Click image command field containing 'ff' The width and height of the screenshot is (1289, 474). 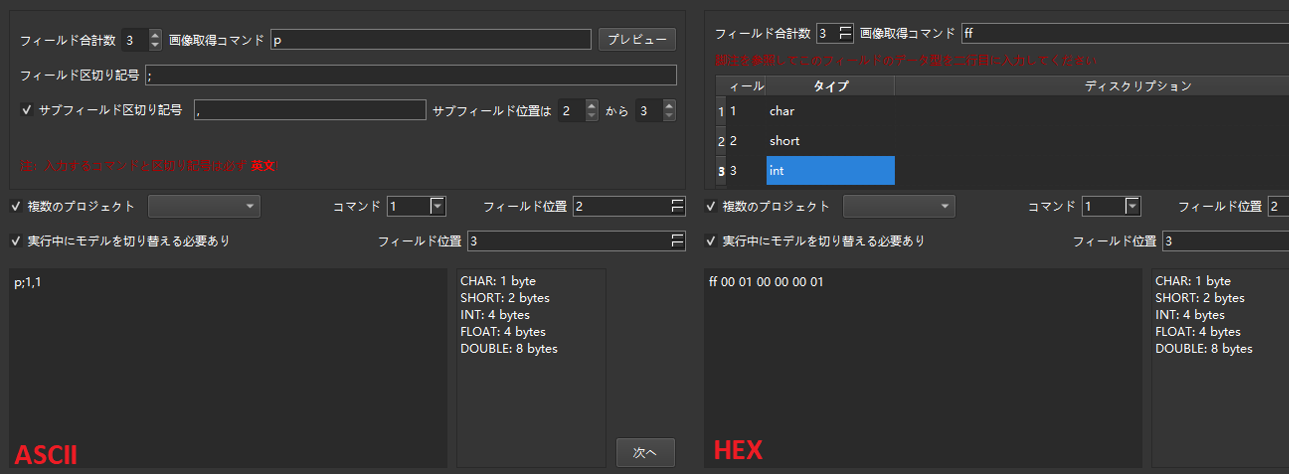pyautogui.click(x=1124, y=33)
